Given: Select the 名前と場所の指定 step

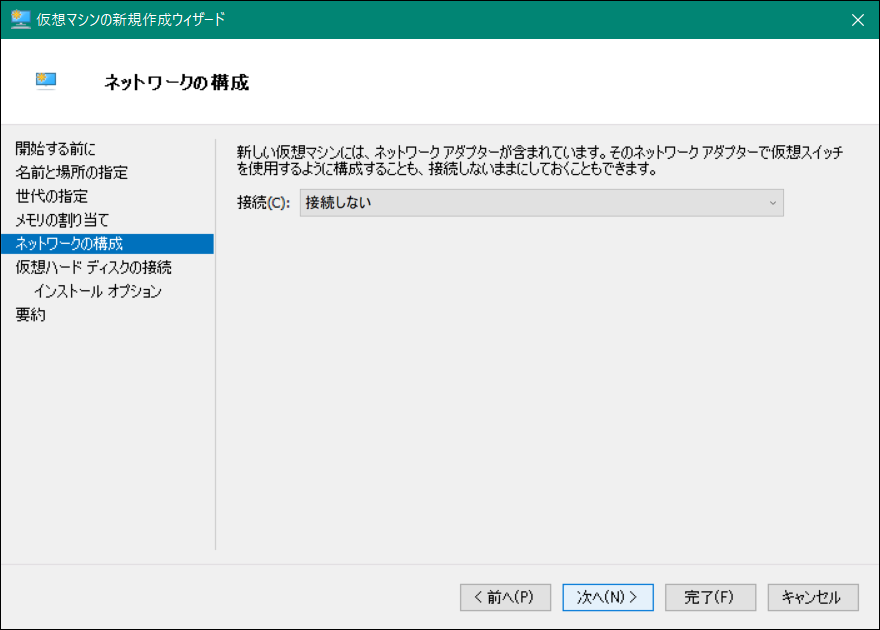Looking at the screenshot, I should tap(71, 172).
